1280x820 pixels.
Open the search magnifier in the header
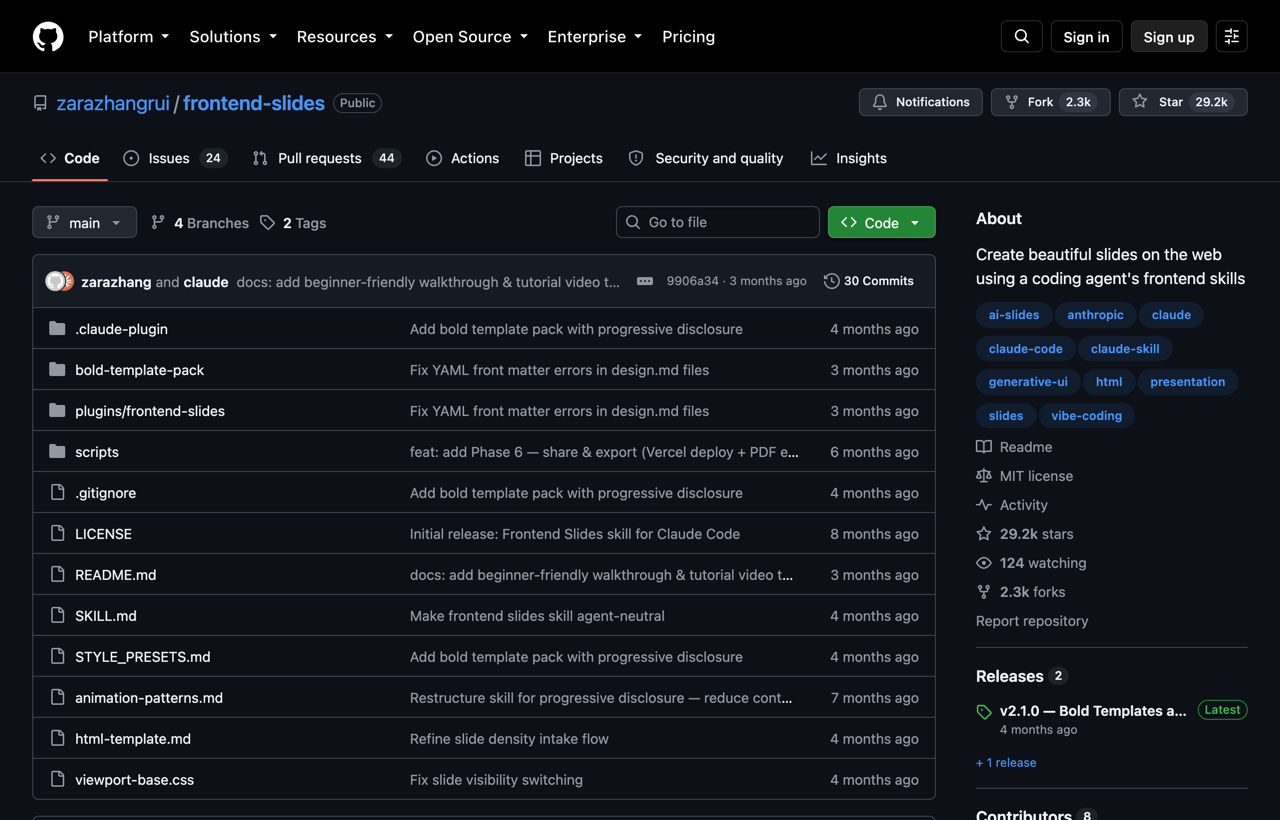[1021, 37]
